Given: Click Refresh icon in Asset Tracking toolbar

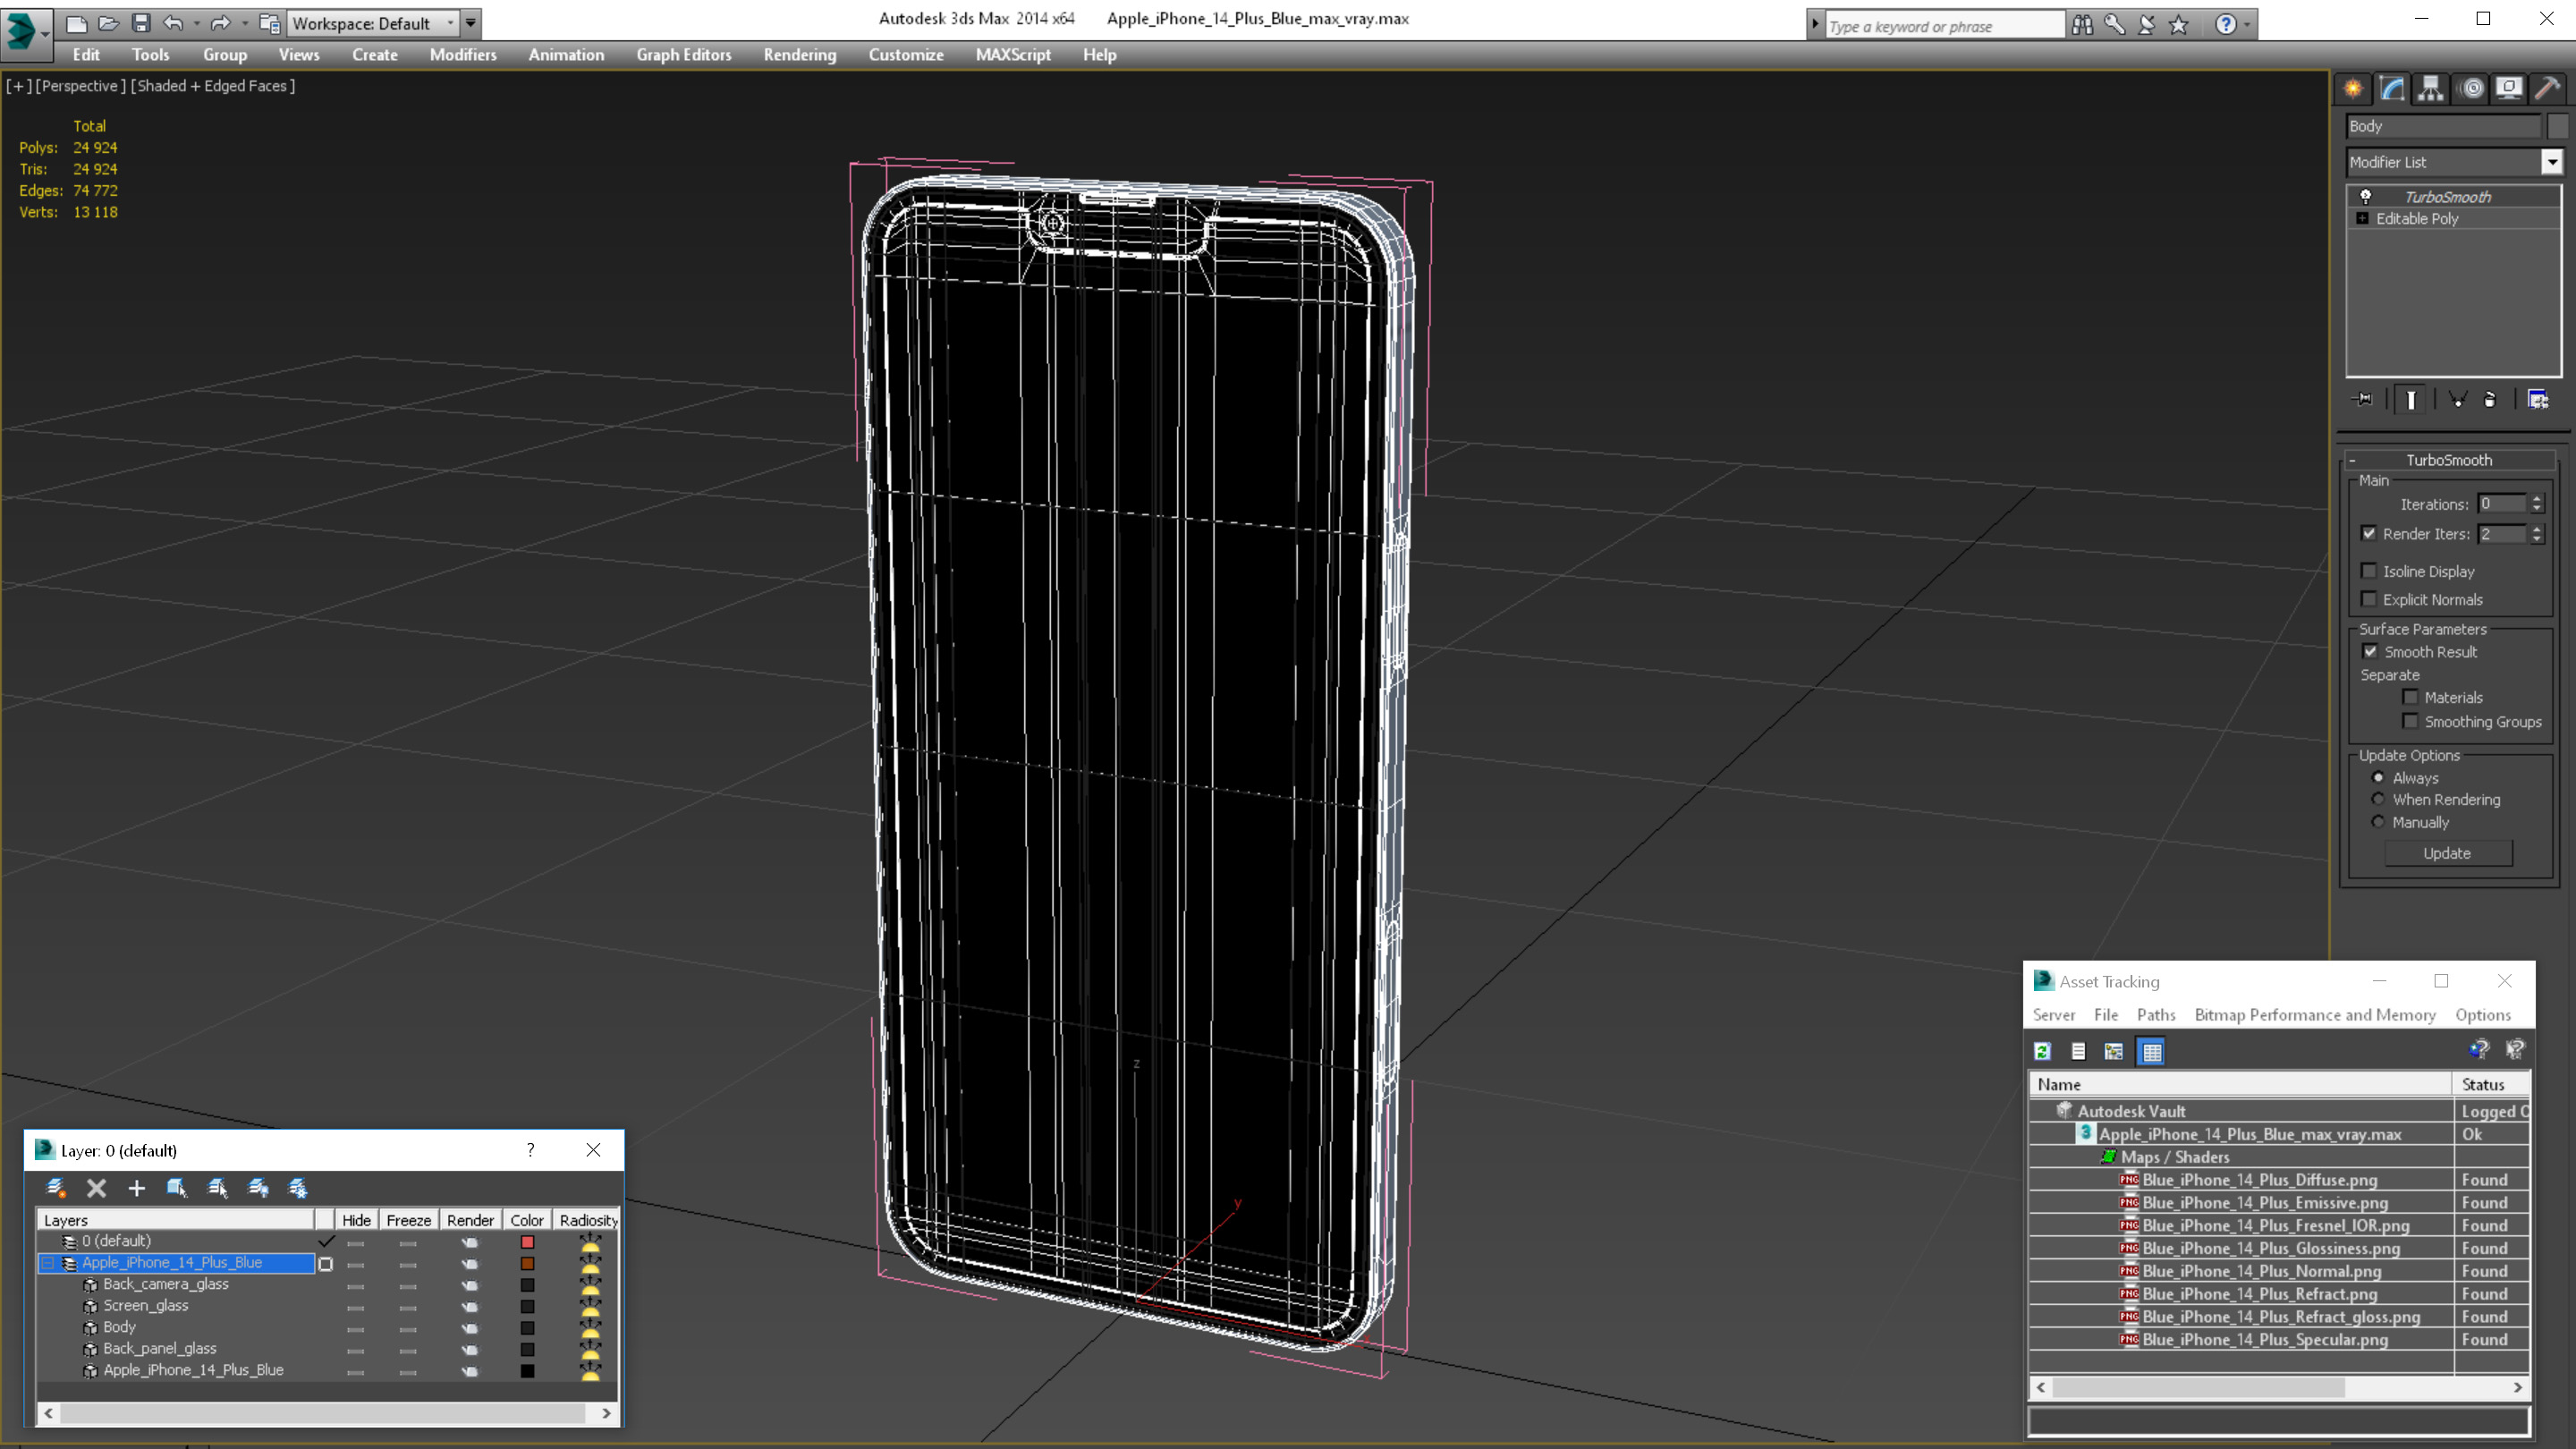Looking at the screenshot, I should tap(2043, 1051).
